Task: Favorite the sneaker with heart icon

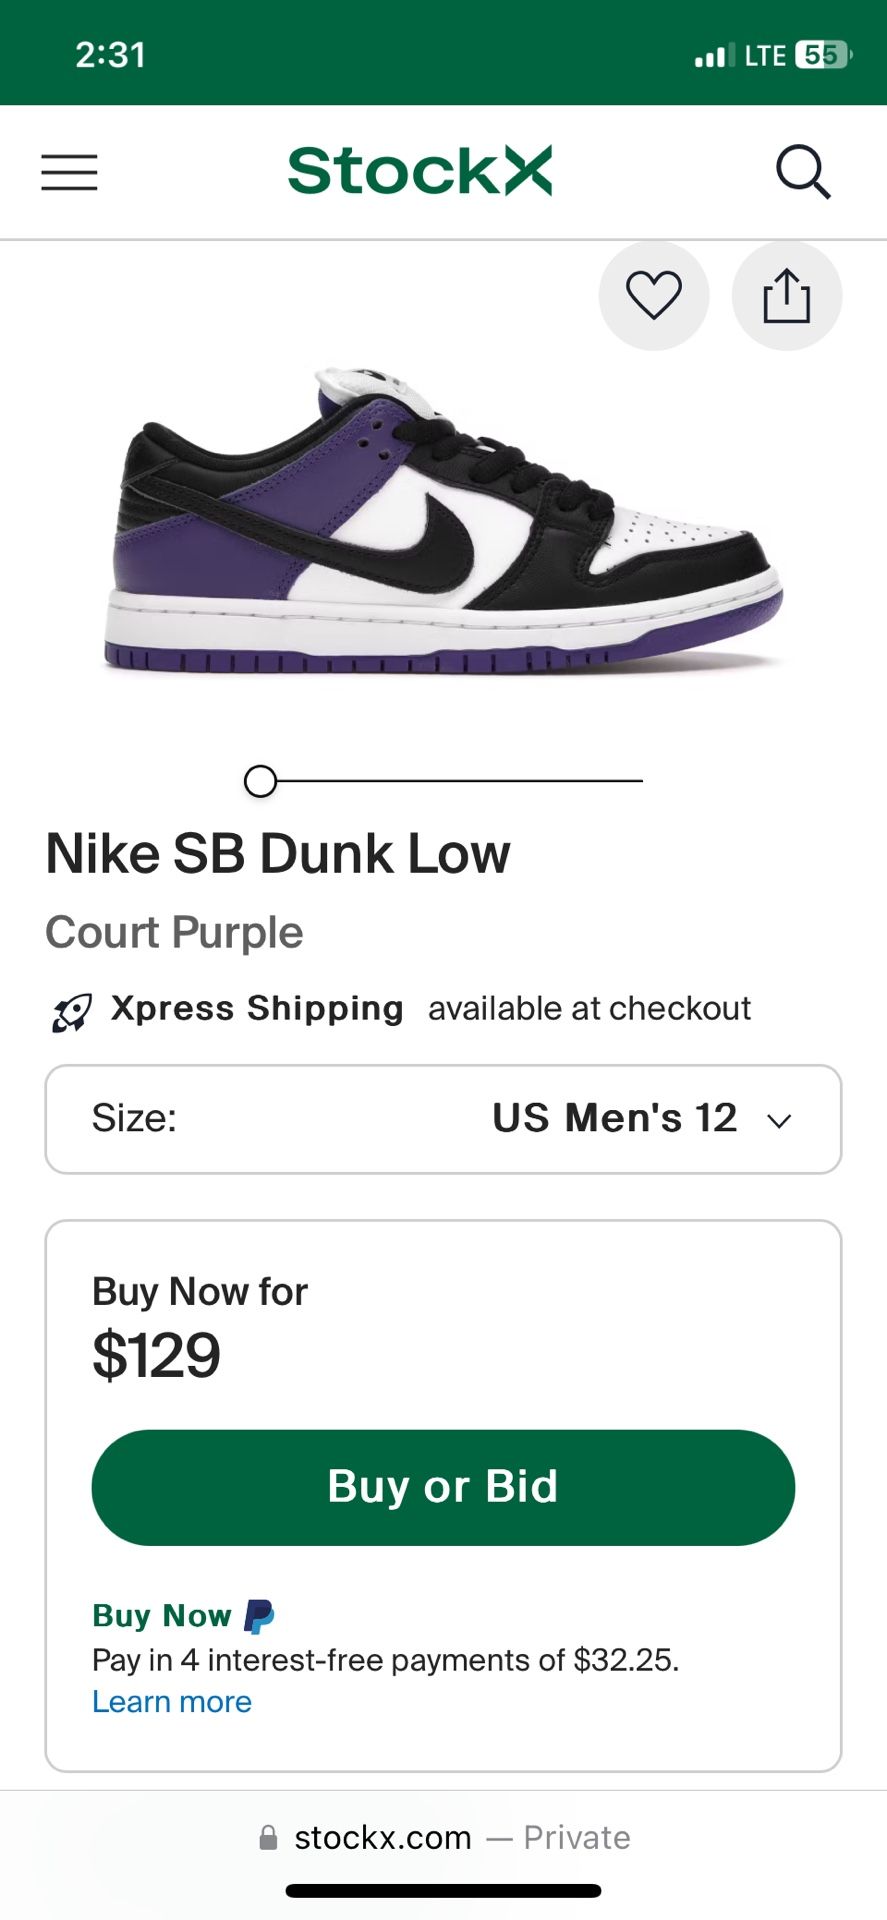Action: click(654, 296)
